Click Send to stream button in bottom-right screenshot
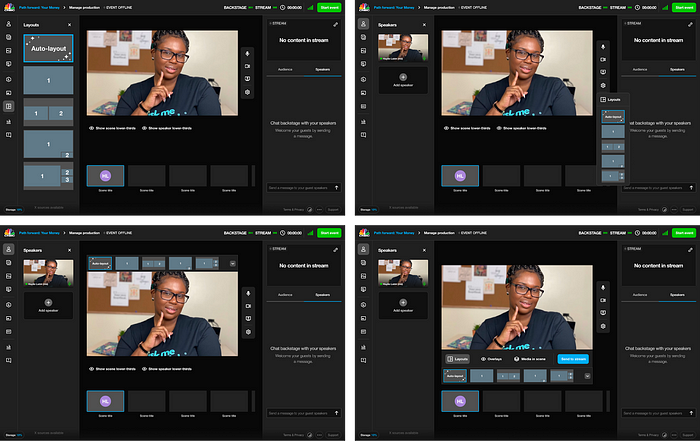 (x=573, y=359)
